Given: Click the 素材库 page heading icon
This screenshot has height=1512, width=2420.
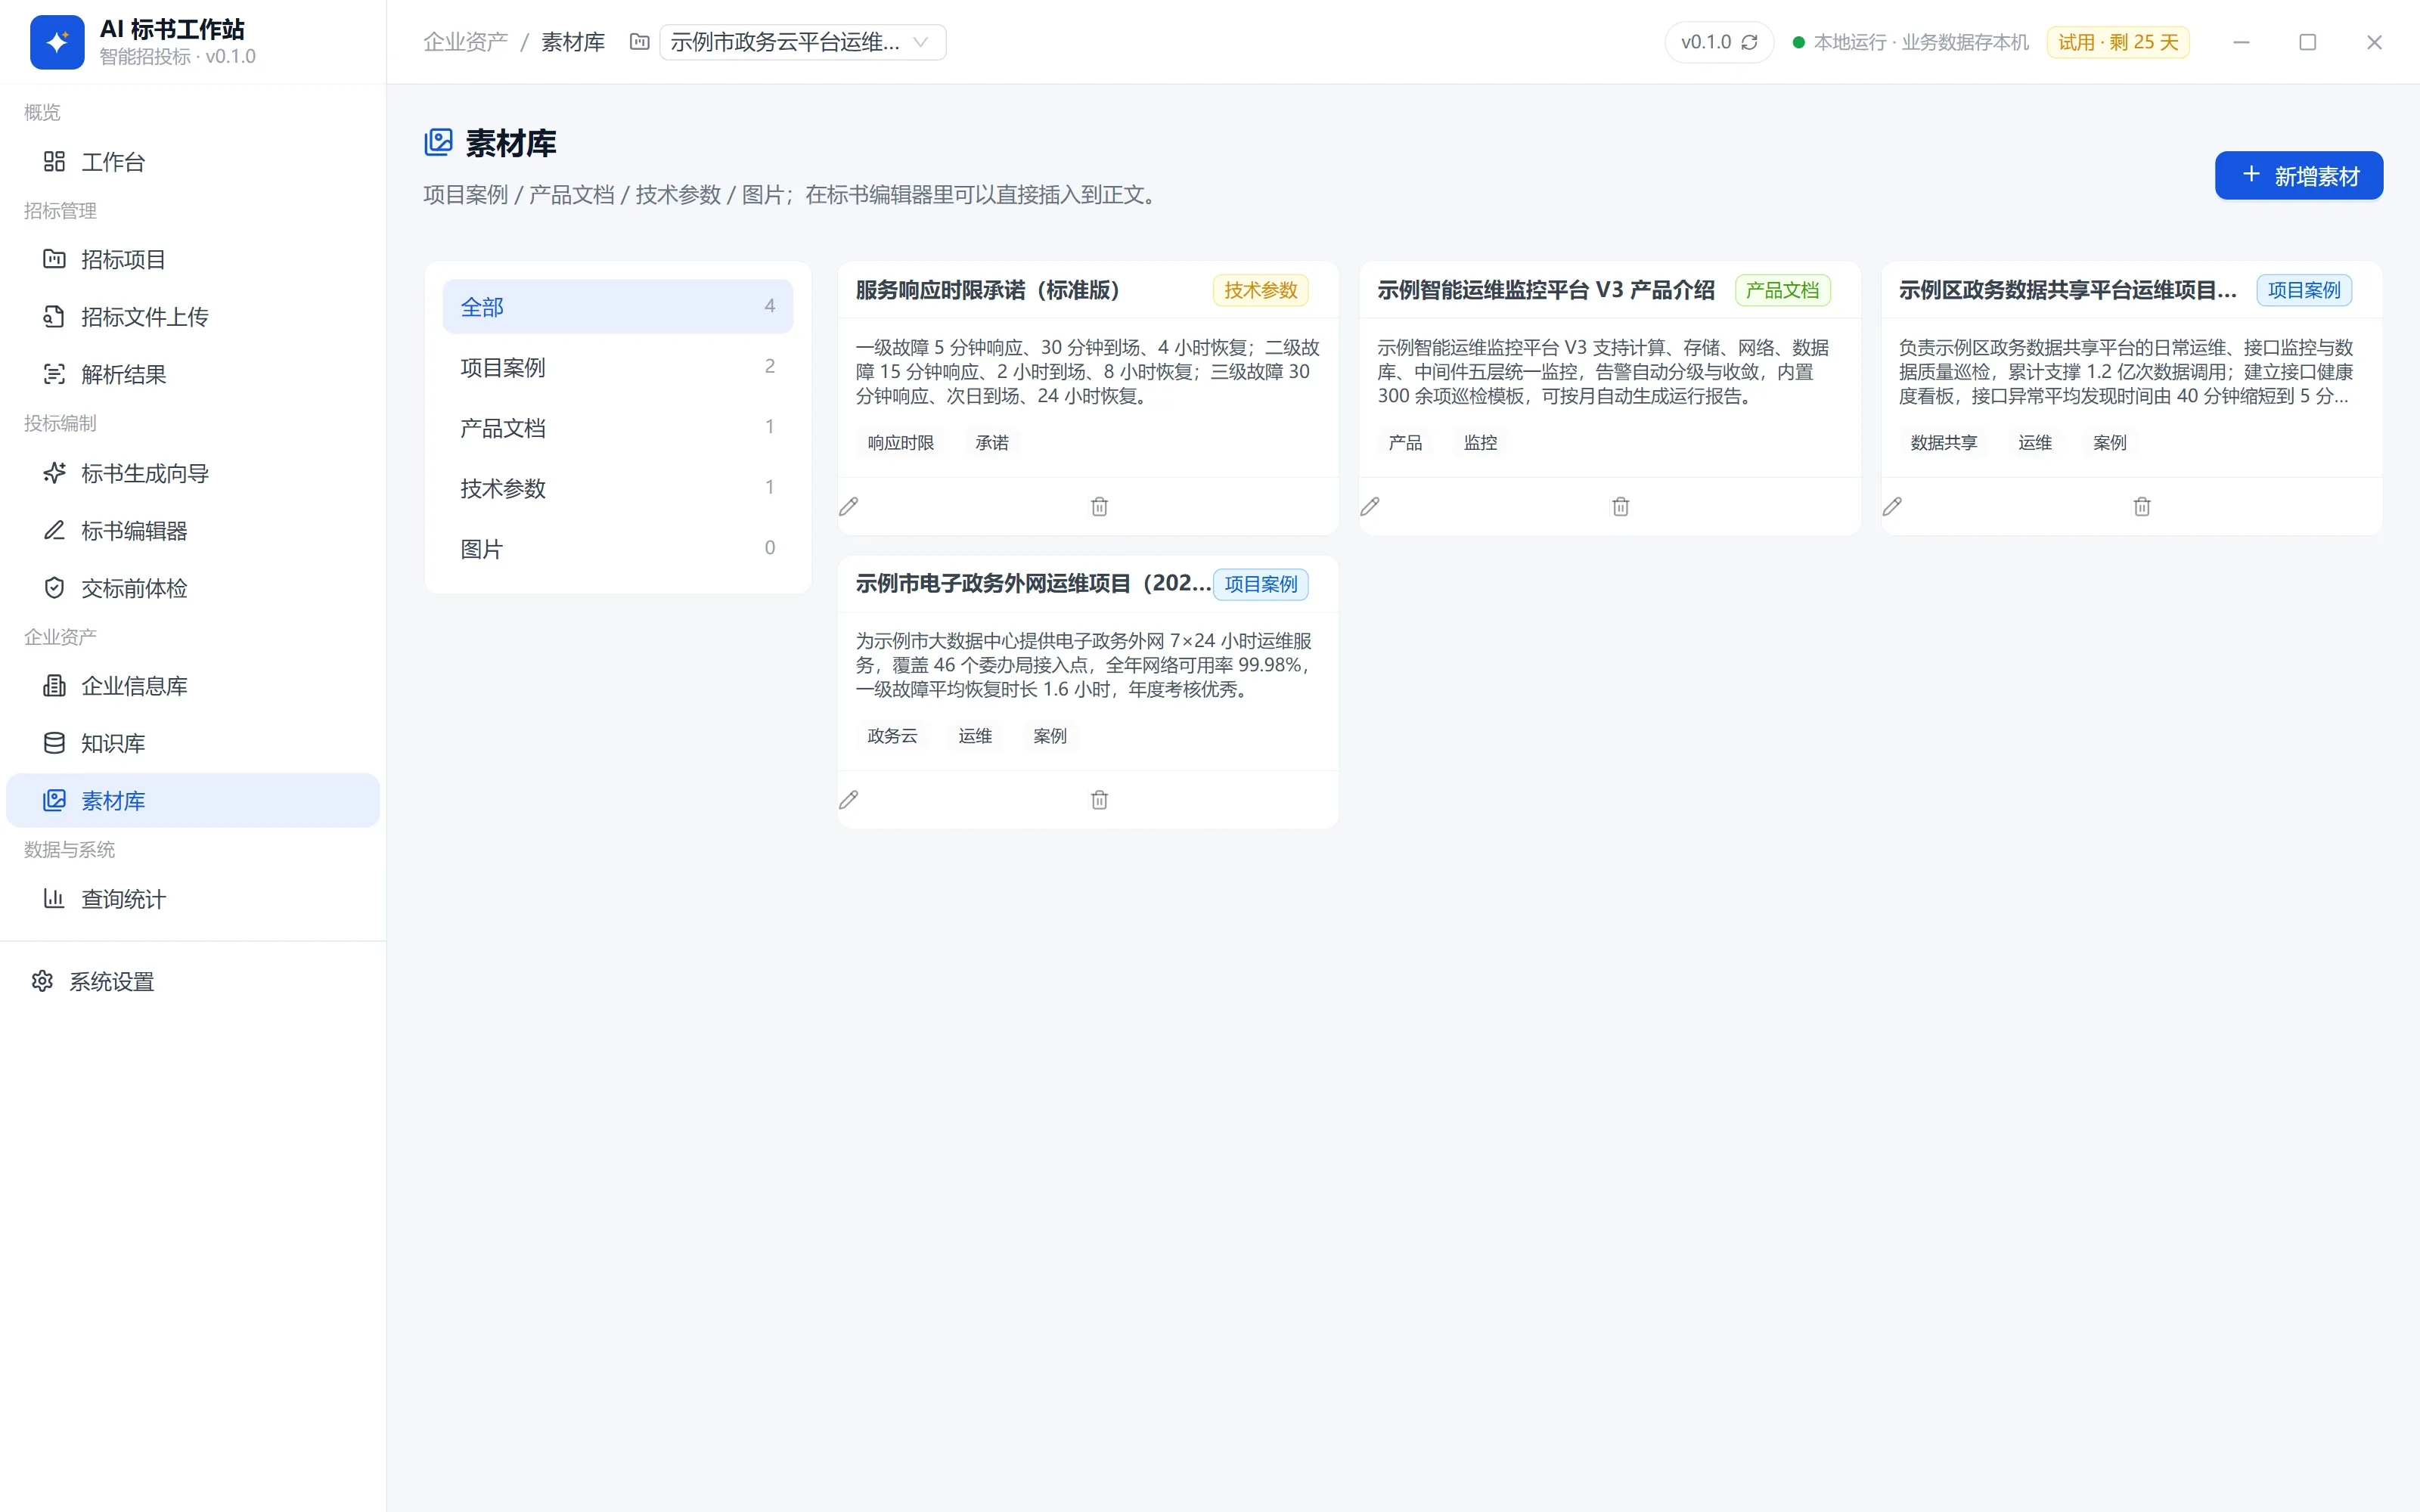Looking at the screenshot, I should (438, 142).
